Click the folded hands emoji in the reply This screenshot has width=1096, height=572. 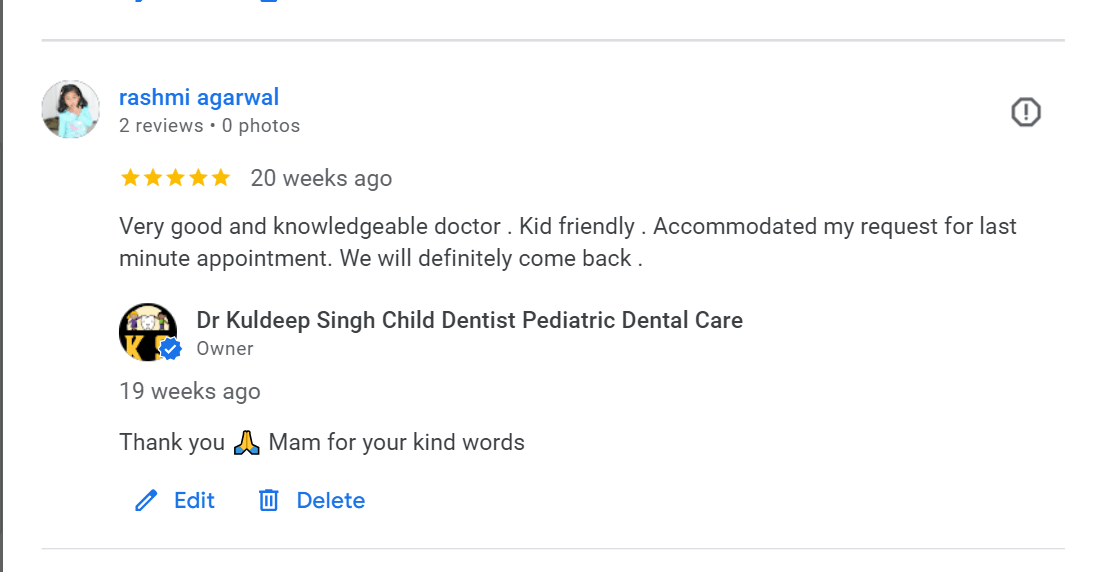[247, 442]
